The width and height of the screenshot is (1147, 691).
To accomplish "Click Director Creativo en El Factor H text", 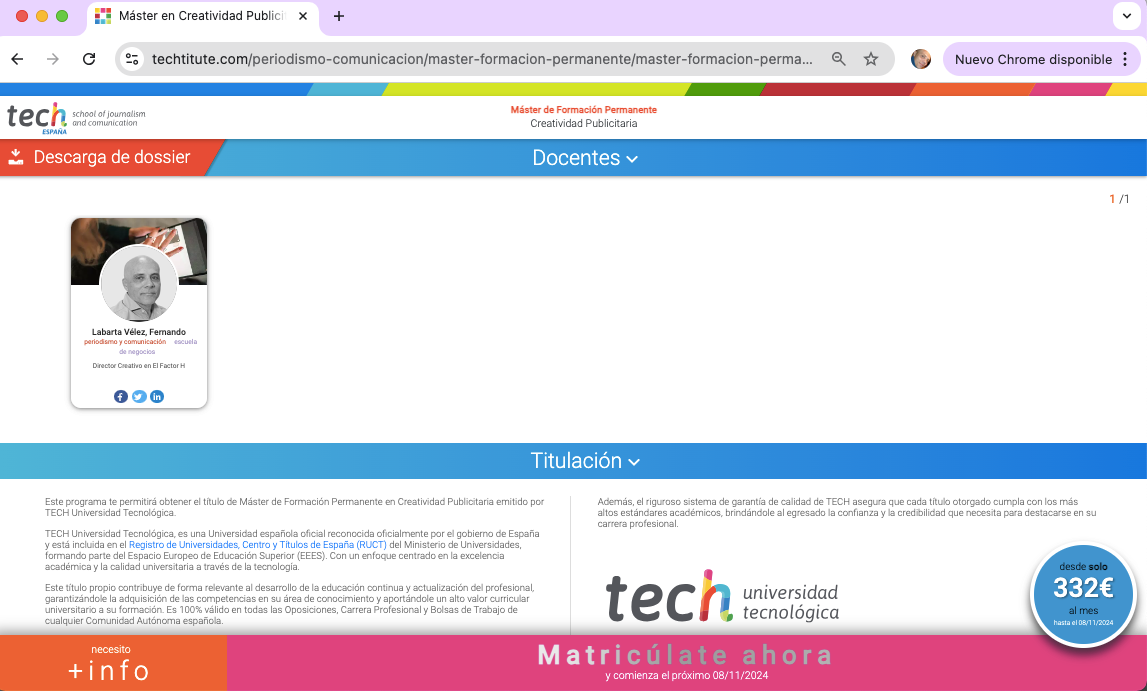I will coord(139,366).
